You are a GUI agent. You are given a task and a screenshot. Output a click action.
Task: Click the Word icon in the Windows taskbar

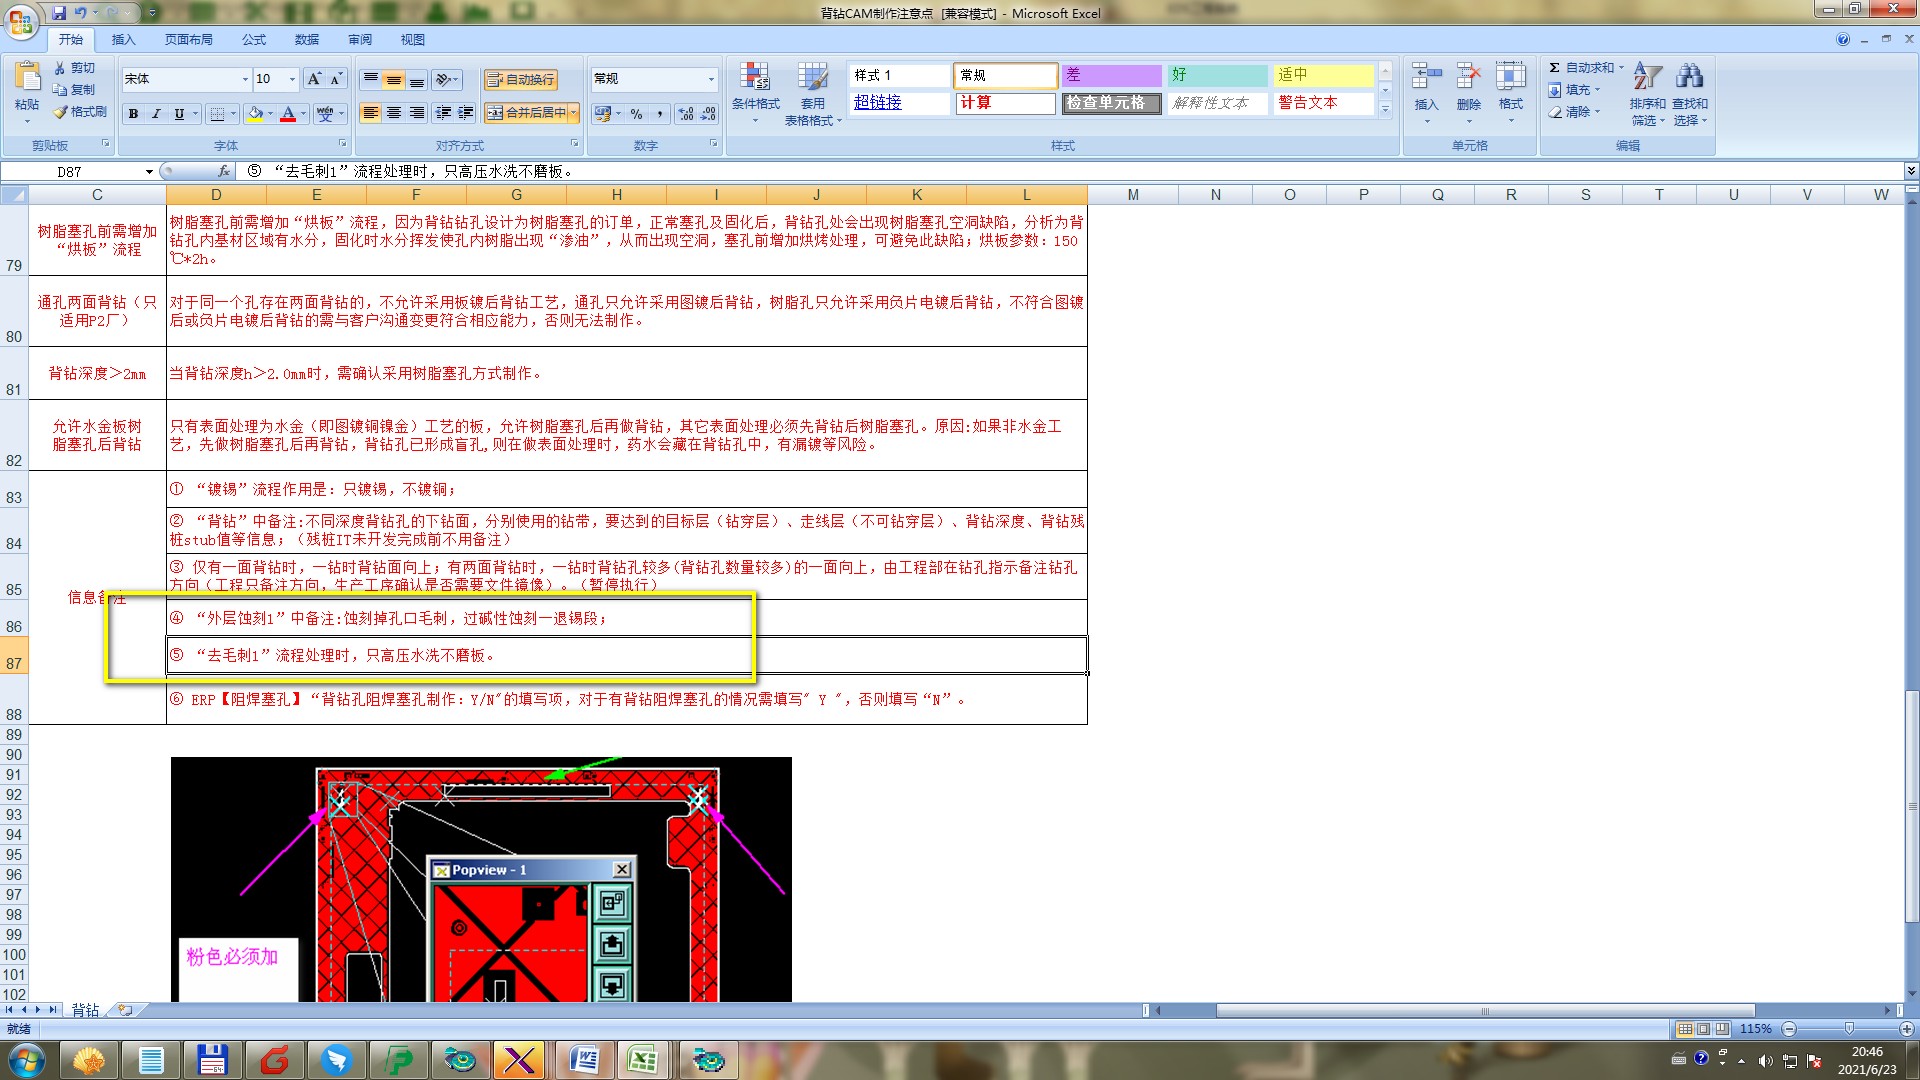click(583, 1059)
